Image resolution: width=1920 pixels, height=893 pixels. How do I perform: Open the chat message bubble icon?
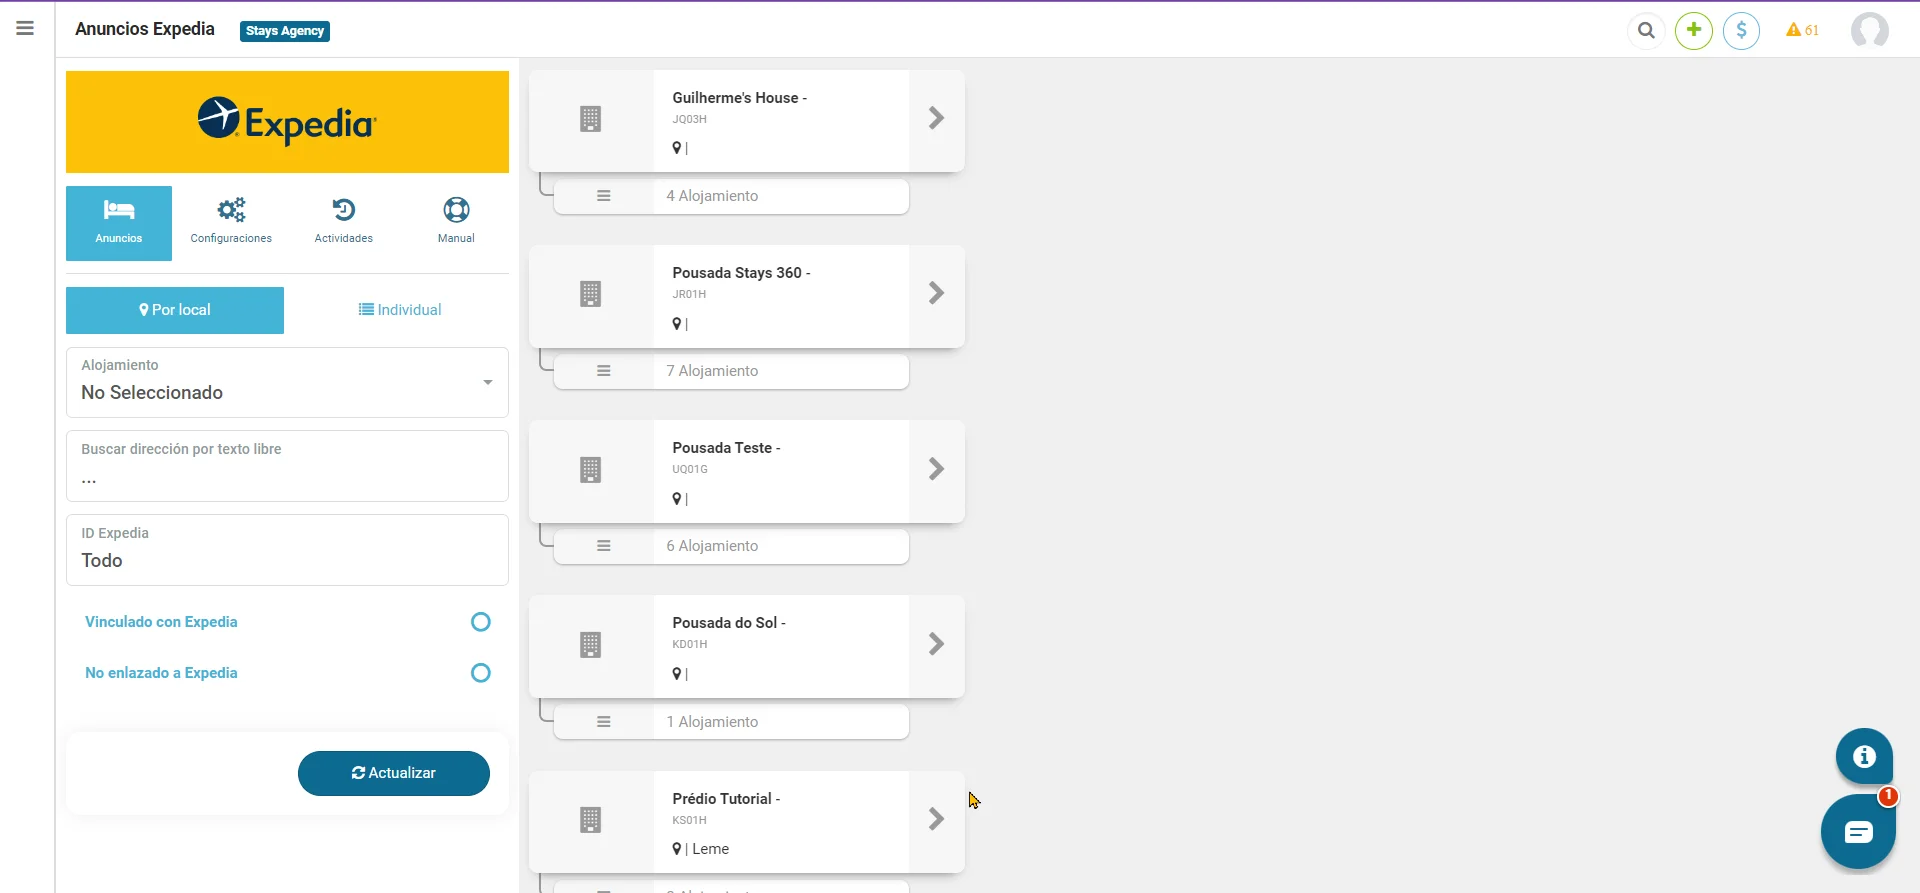[1858, 832]
